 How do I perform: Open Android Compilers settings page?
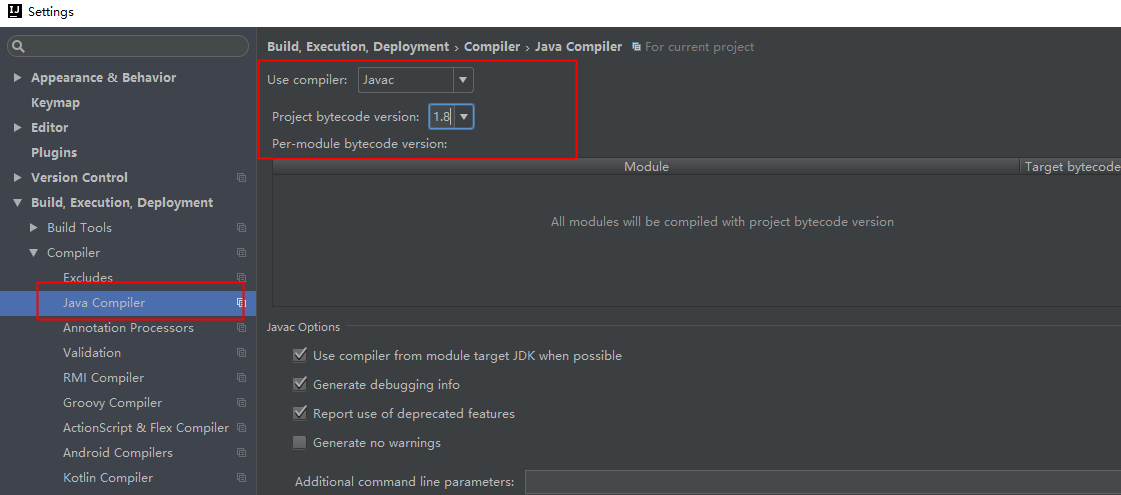[x=118, y=453]
